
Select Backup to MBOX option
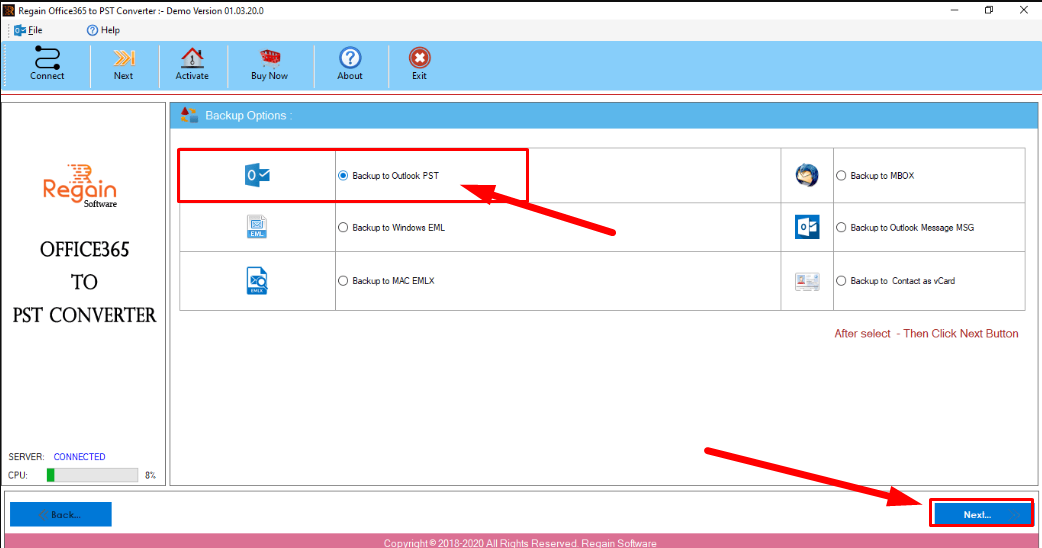point(841,175)
